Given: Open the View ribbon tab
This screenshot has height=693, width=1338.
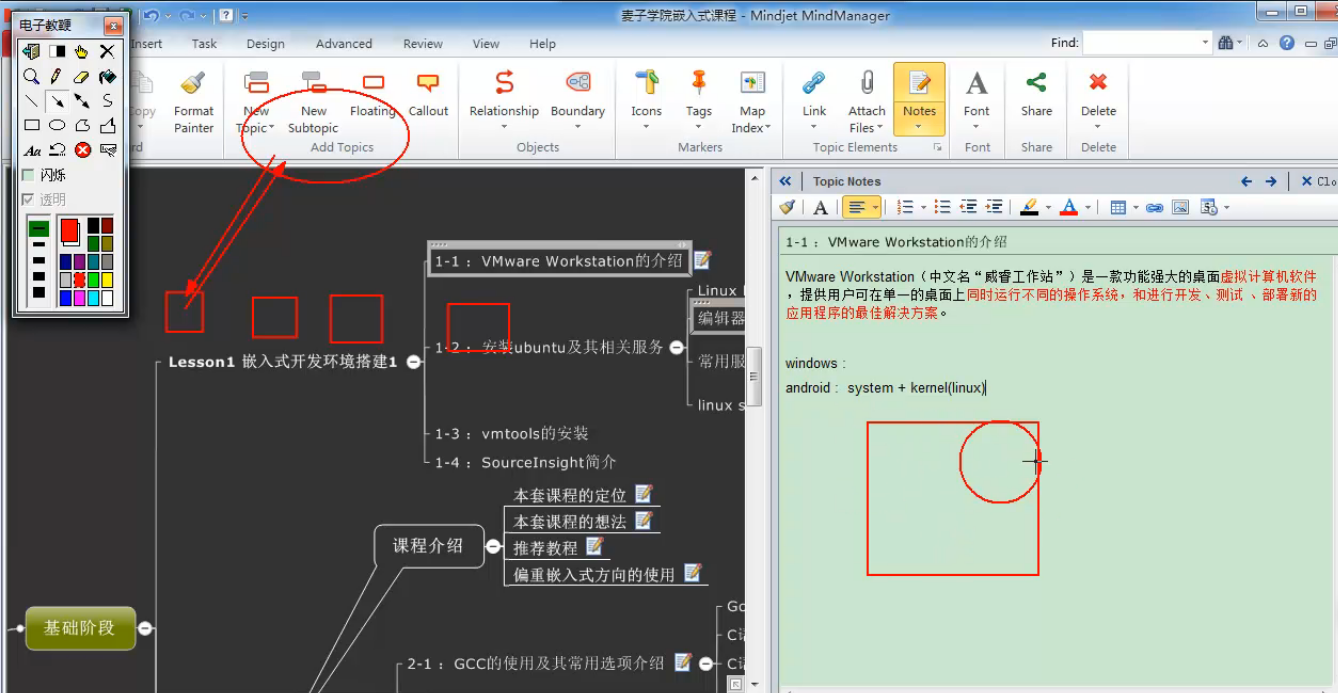Looking at the screenshot, I should coord(486,43).
